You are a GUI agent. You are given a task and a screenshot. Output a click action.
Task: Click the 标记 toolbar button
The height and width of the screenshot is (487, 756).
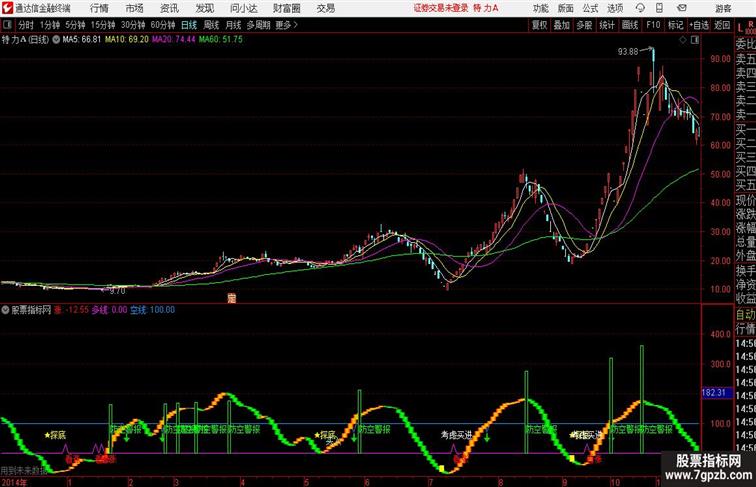(675, 25)
